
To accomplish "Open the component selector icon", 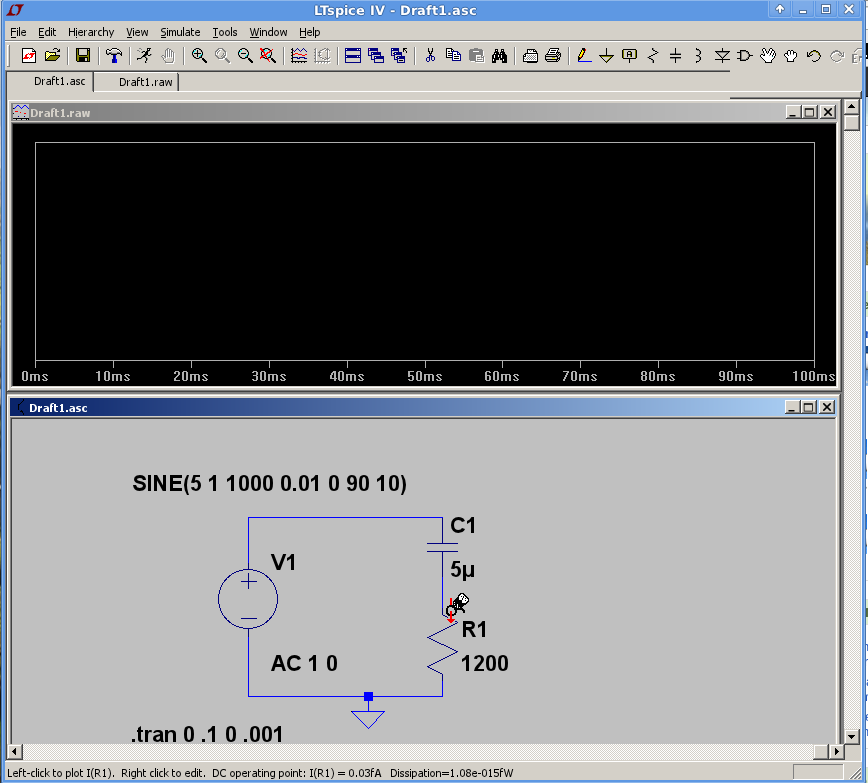I will (x=745, y=55).
